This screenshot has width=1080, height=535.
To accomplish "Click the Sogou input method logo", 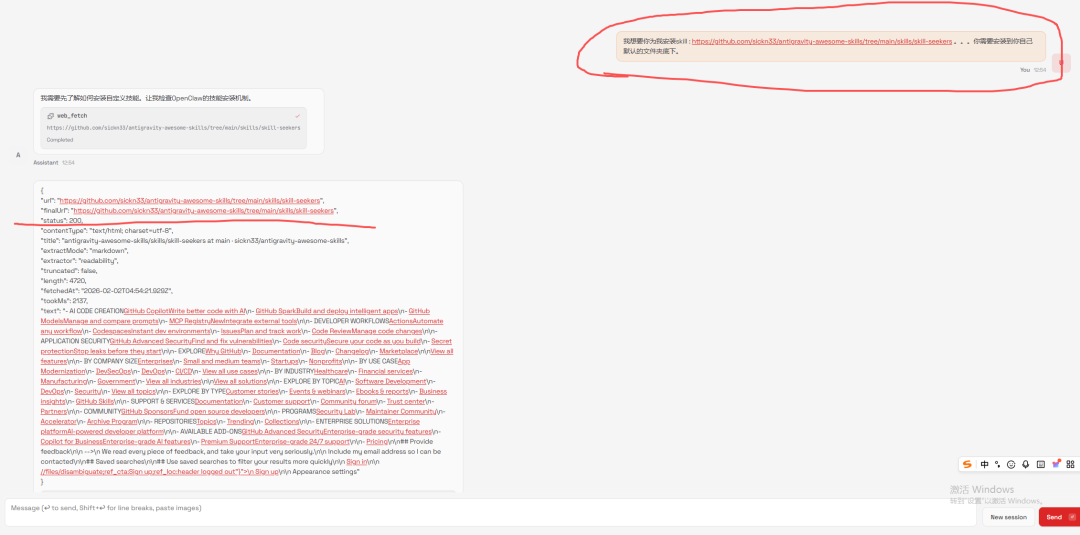I will (x=967, y=464).
